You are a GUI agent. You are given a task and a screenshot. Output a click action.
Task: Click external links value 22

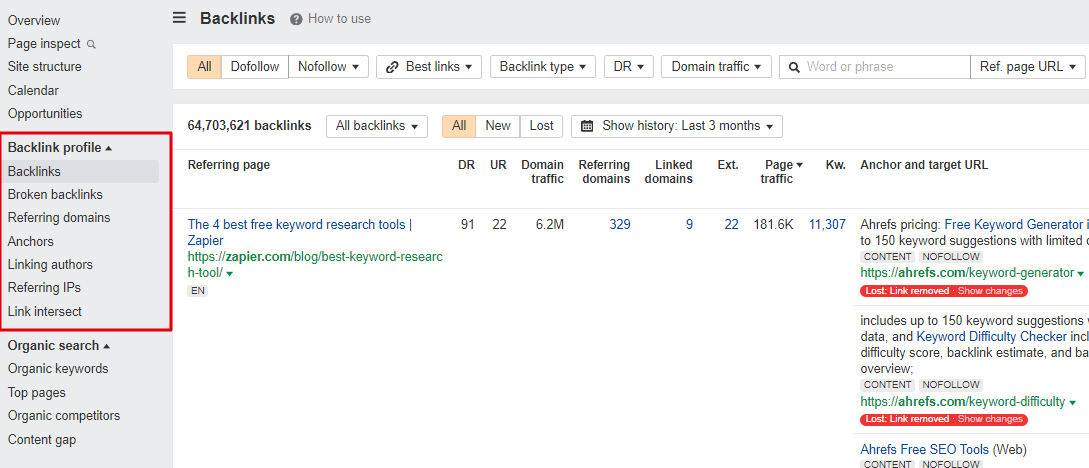pyautogui.click(x=731, y=224)
